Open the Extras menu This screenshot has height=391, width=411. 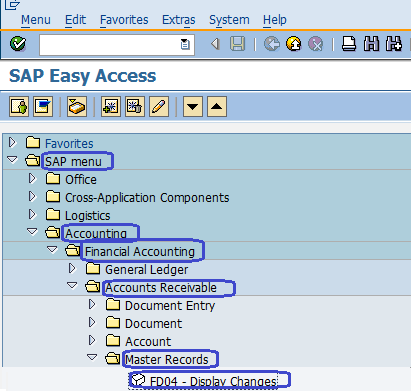179,20
